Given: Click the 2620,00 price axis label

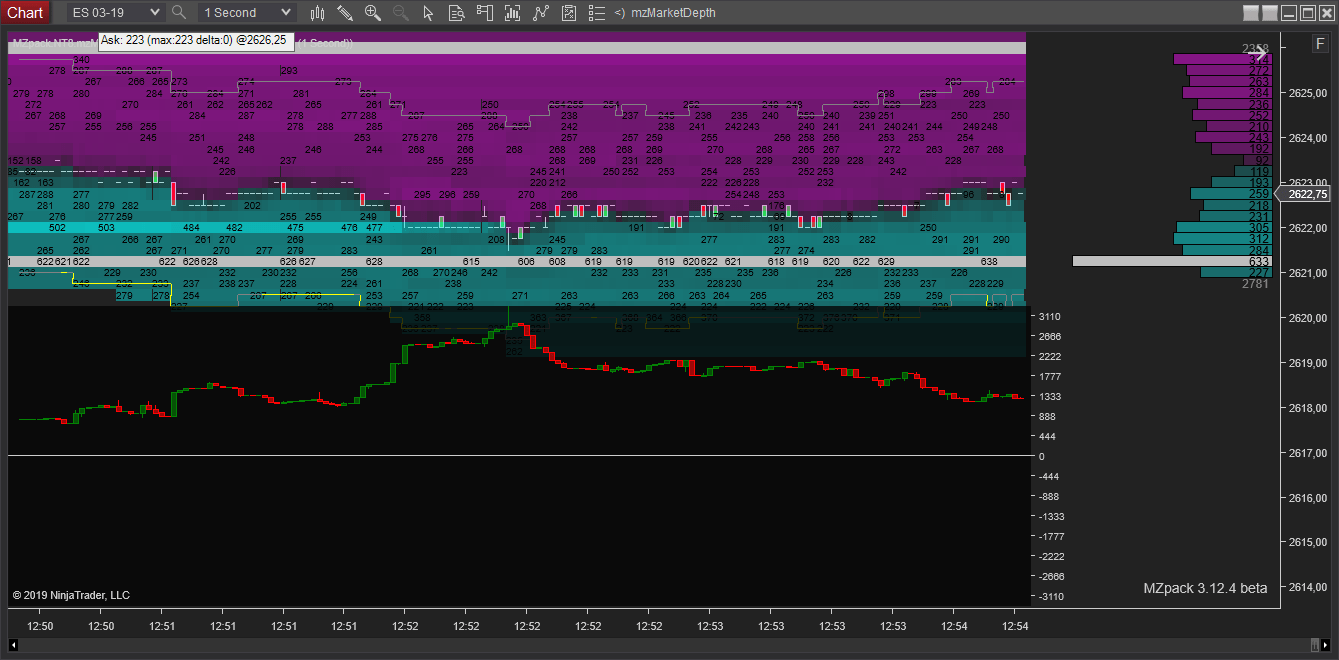Looking at the screenshot, I should [1308, 318].
